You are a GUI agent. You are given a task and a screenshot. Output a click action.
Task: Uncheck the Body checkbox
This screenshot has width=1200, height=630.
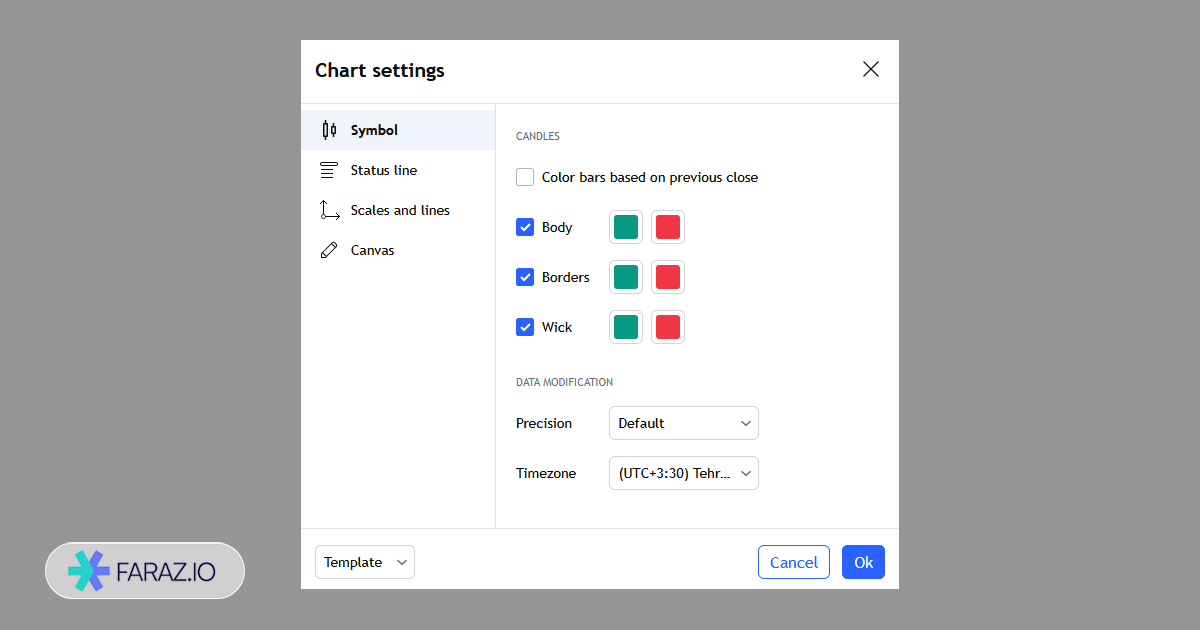(525, 227)
